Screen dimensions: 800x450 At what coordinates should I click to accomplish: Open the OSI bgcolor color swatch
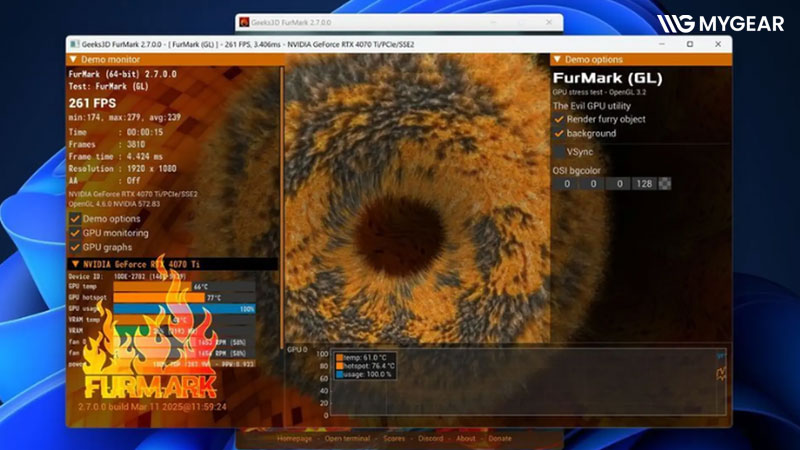665,184
